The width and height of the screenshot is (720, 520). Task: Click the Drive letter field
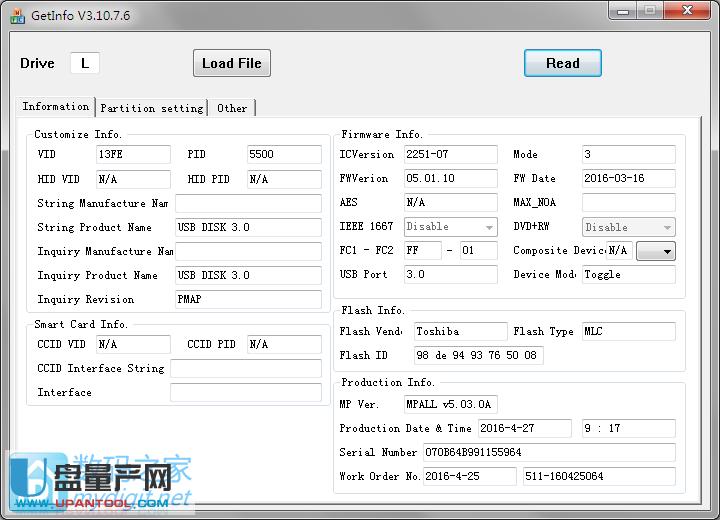(x=85, y=63)
